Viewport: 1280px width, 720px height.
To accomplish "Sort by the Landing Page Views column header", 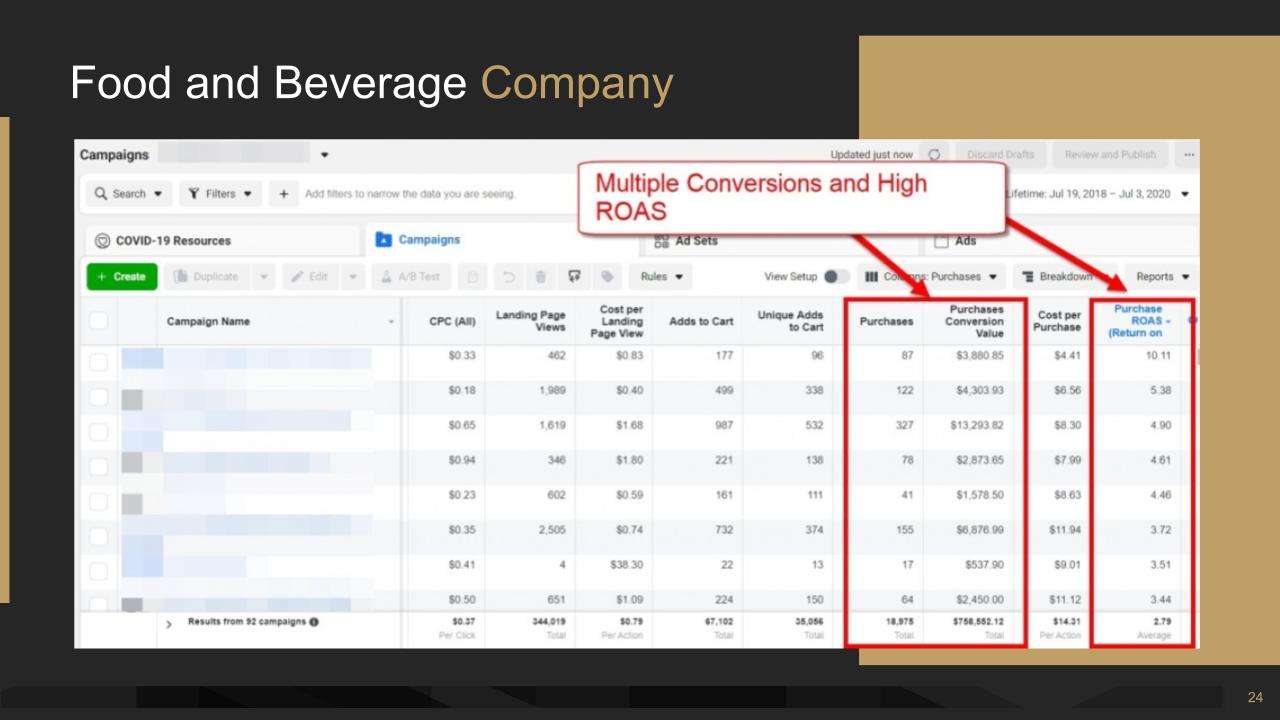I will [530, 321].
